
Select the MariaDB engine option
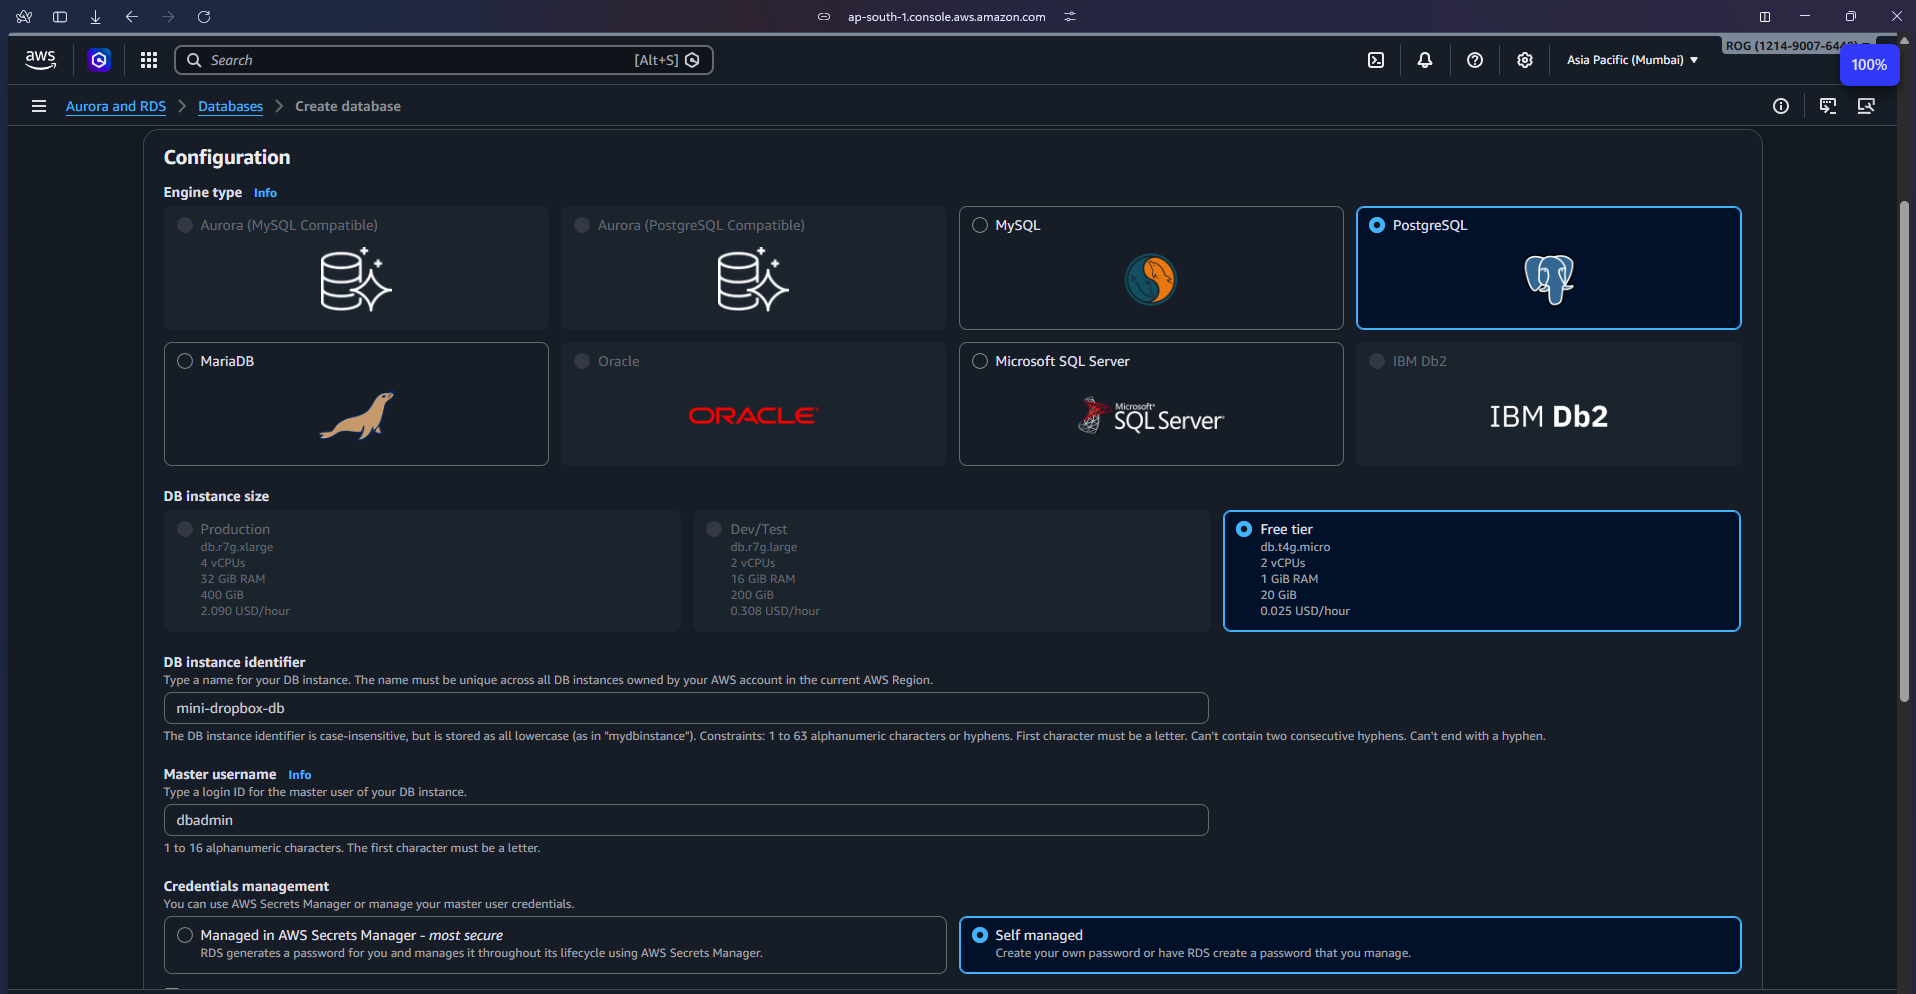coord(185,361)
